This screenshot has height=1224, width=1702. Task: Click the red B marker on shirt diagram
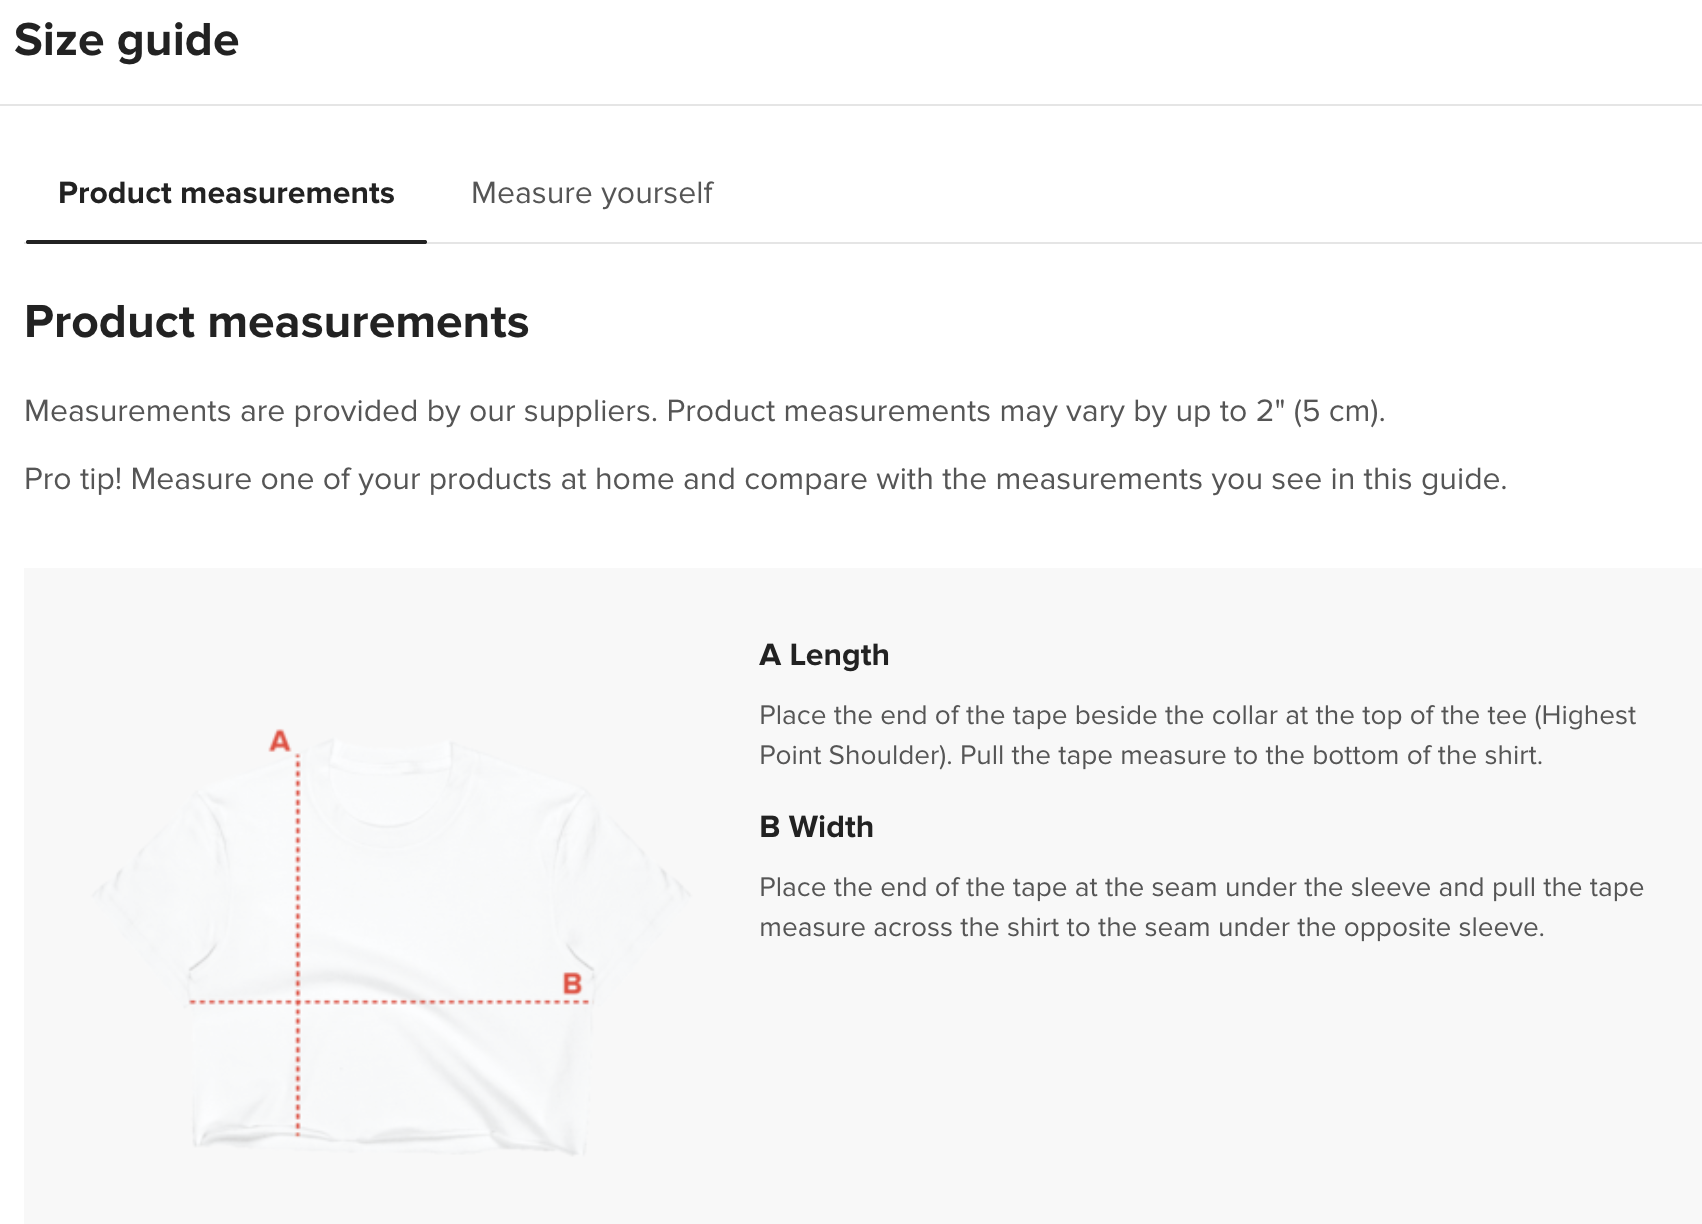tap(572, 984)
